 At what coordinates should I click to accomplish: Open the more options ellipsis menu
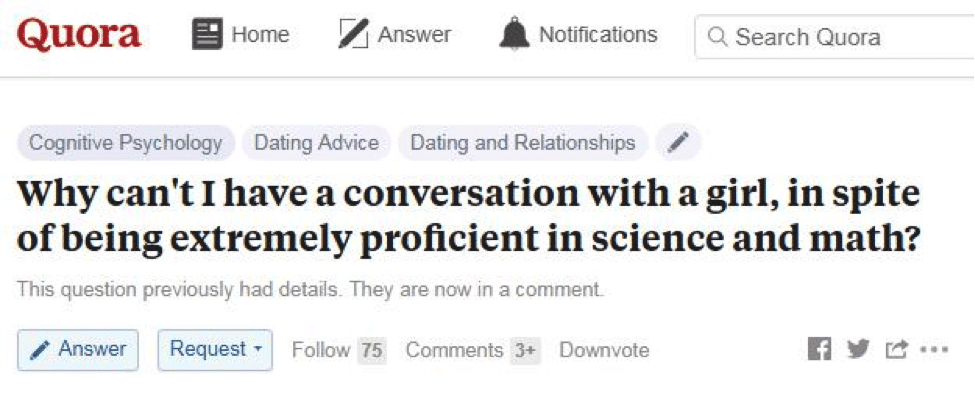tap(933, 350)
